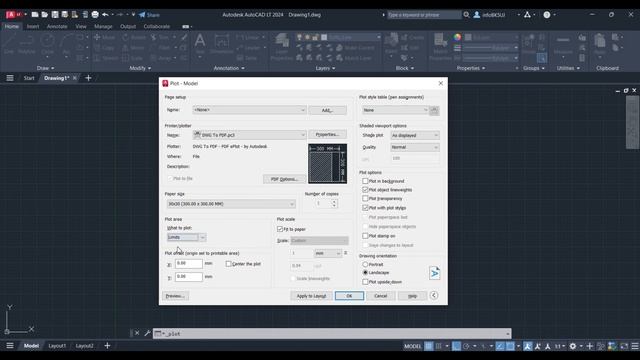Open the plot scale units mm dropdown
Image resolution: width=640 pixels, height=360 pixels.
[328, 253]
